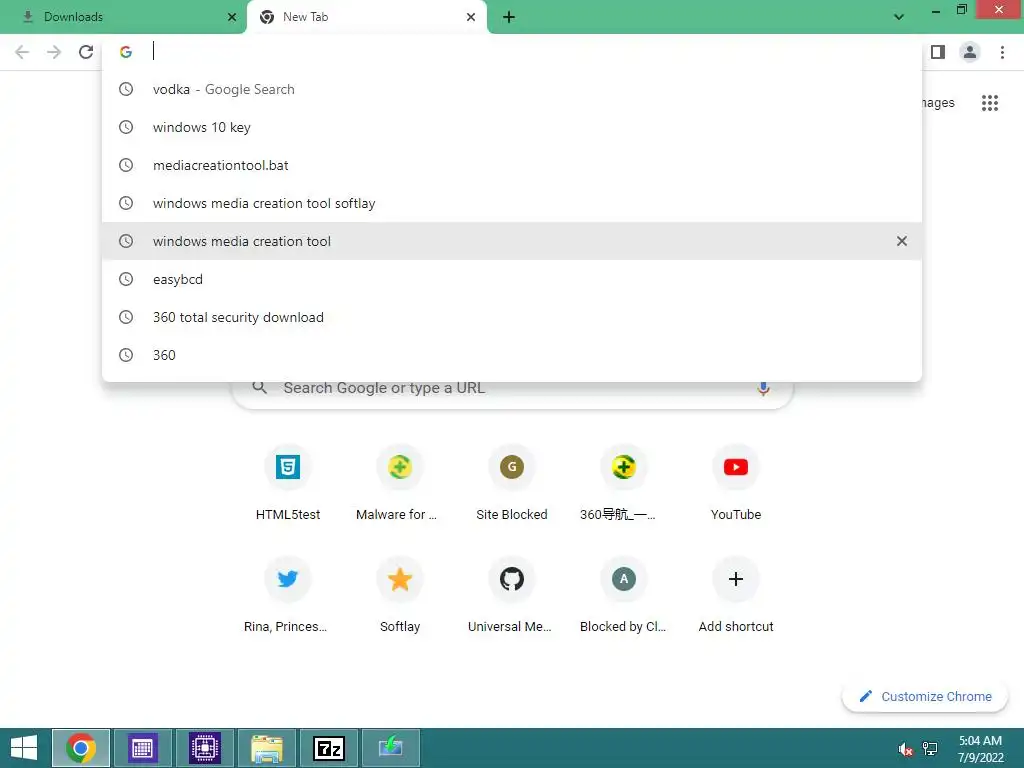Viewport: 1024px width, 768px height.
Task: Open the 360导航 shortcut
Action: click(624, 483)
